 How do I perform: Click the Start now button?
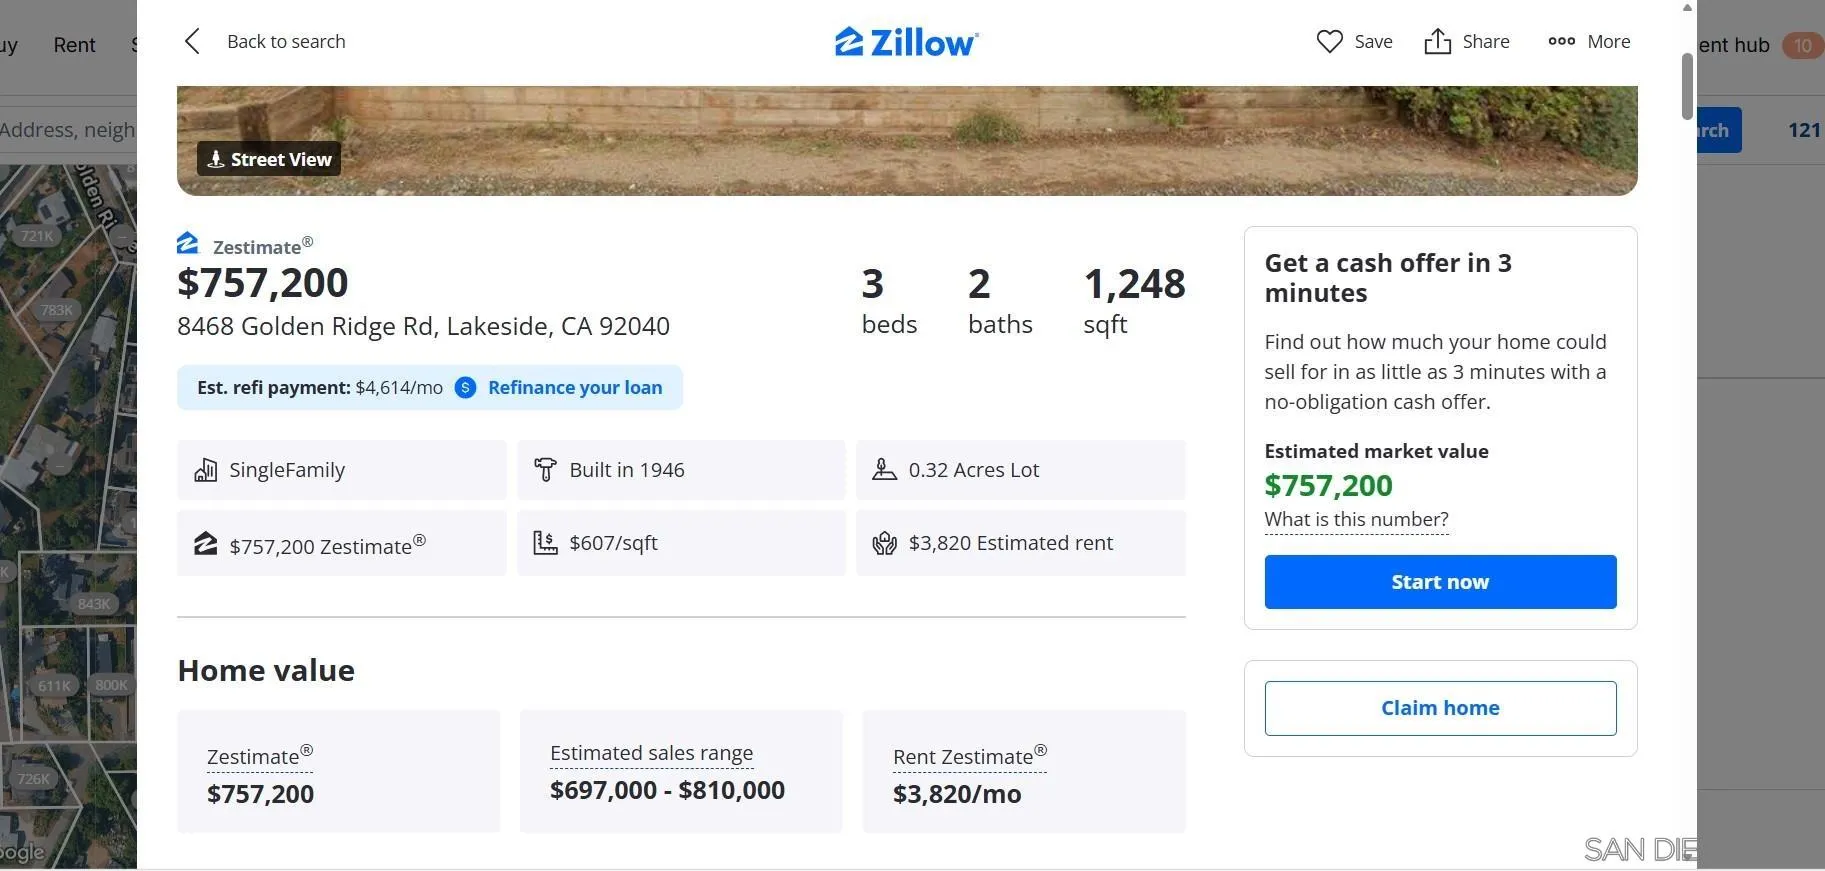click(x=1439, y=581)
